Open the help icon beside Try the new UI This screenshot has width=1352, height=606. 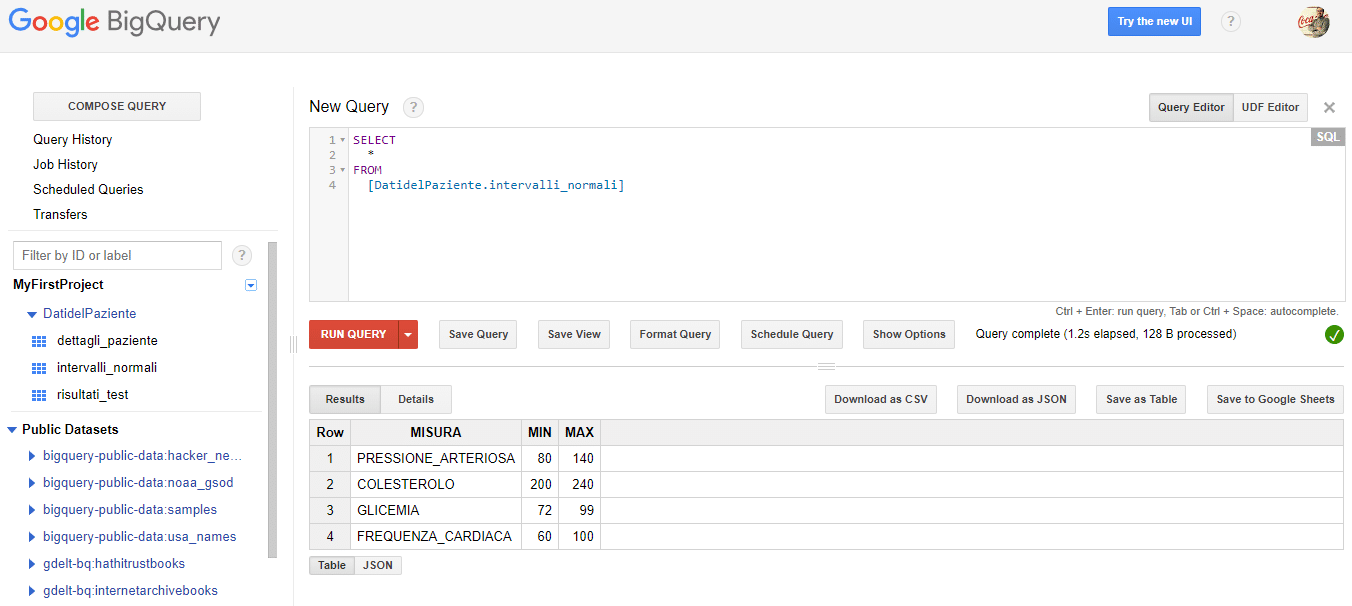pos(1231,21)
